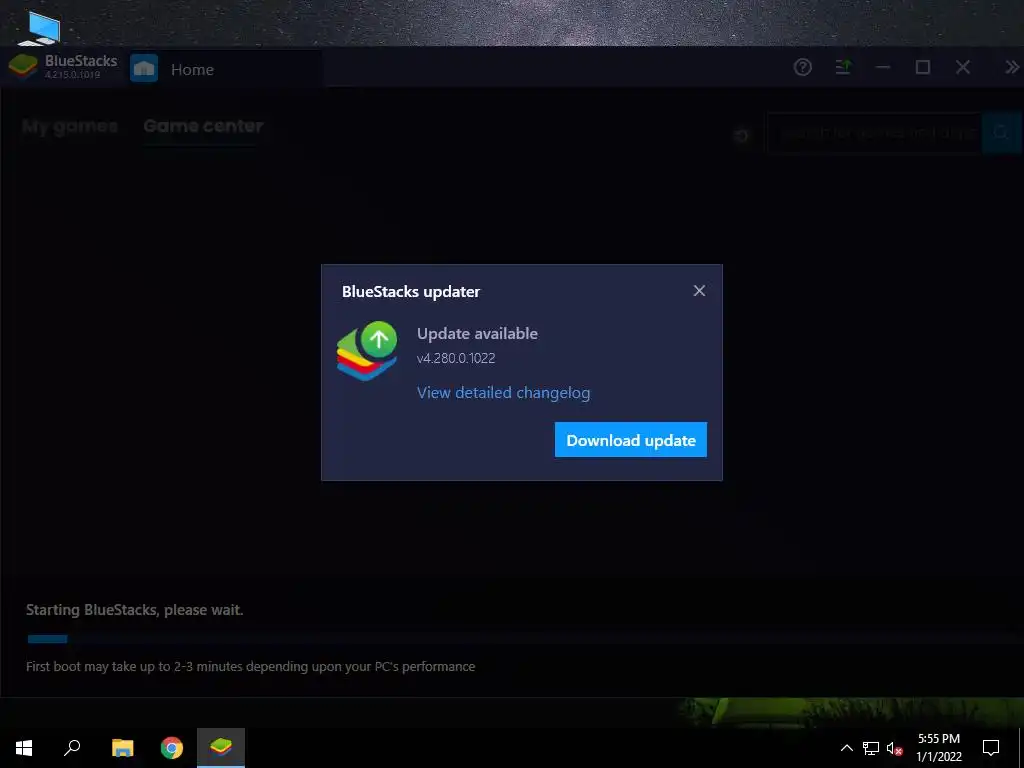Maximize the BlueStacks window
This screenshot has height=768, width=1024.
[x=922, y=67]
